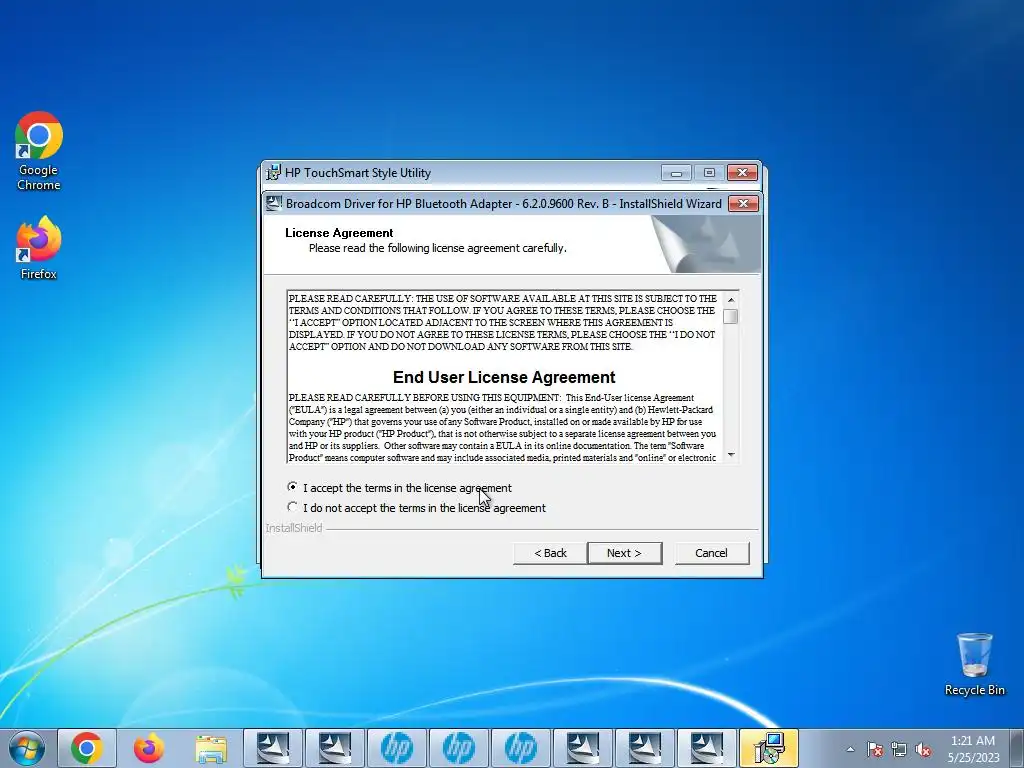1024x768 pixels.
Task: Click "Please read the following license agreement carefully"
Action: point(438,248)
